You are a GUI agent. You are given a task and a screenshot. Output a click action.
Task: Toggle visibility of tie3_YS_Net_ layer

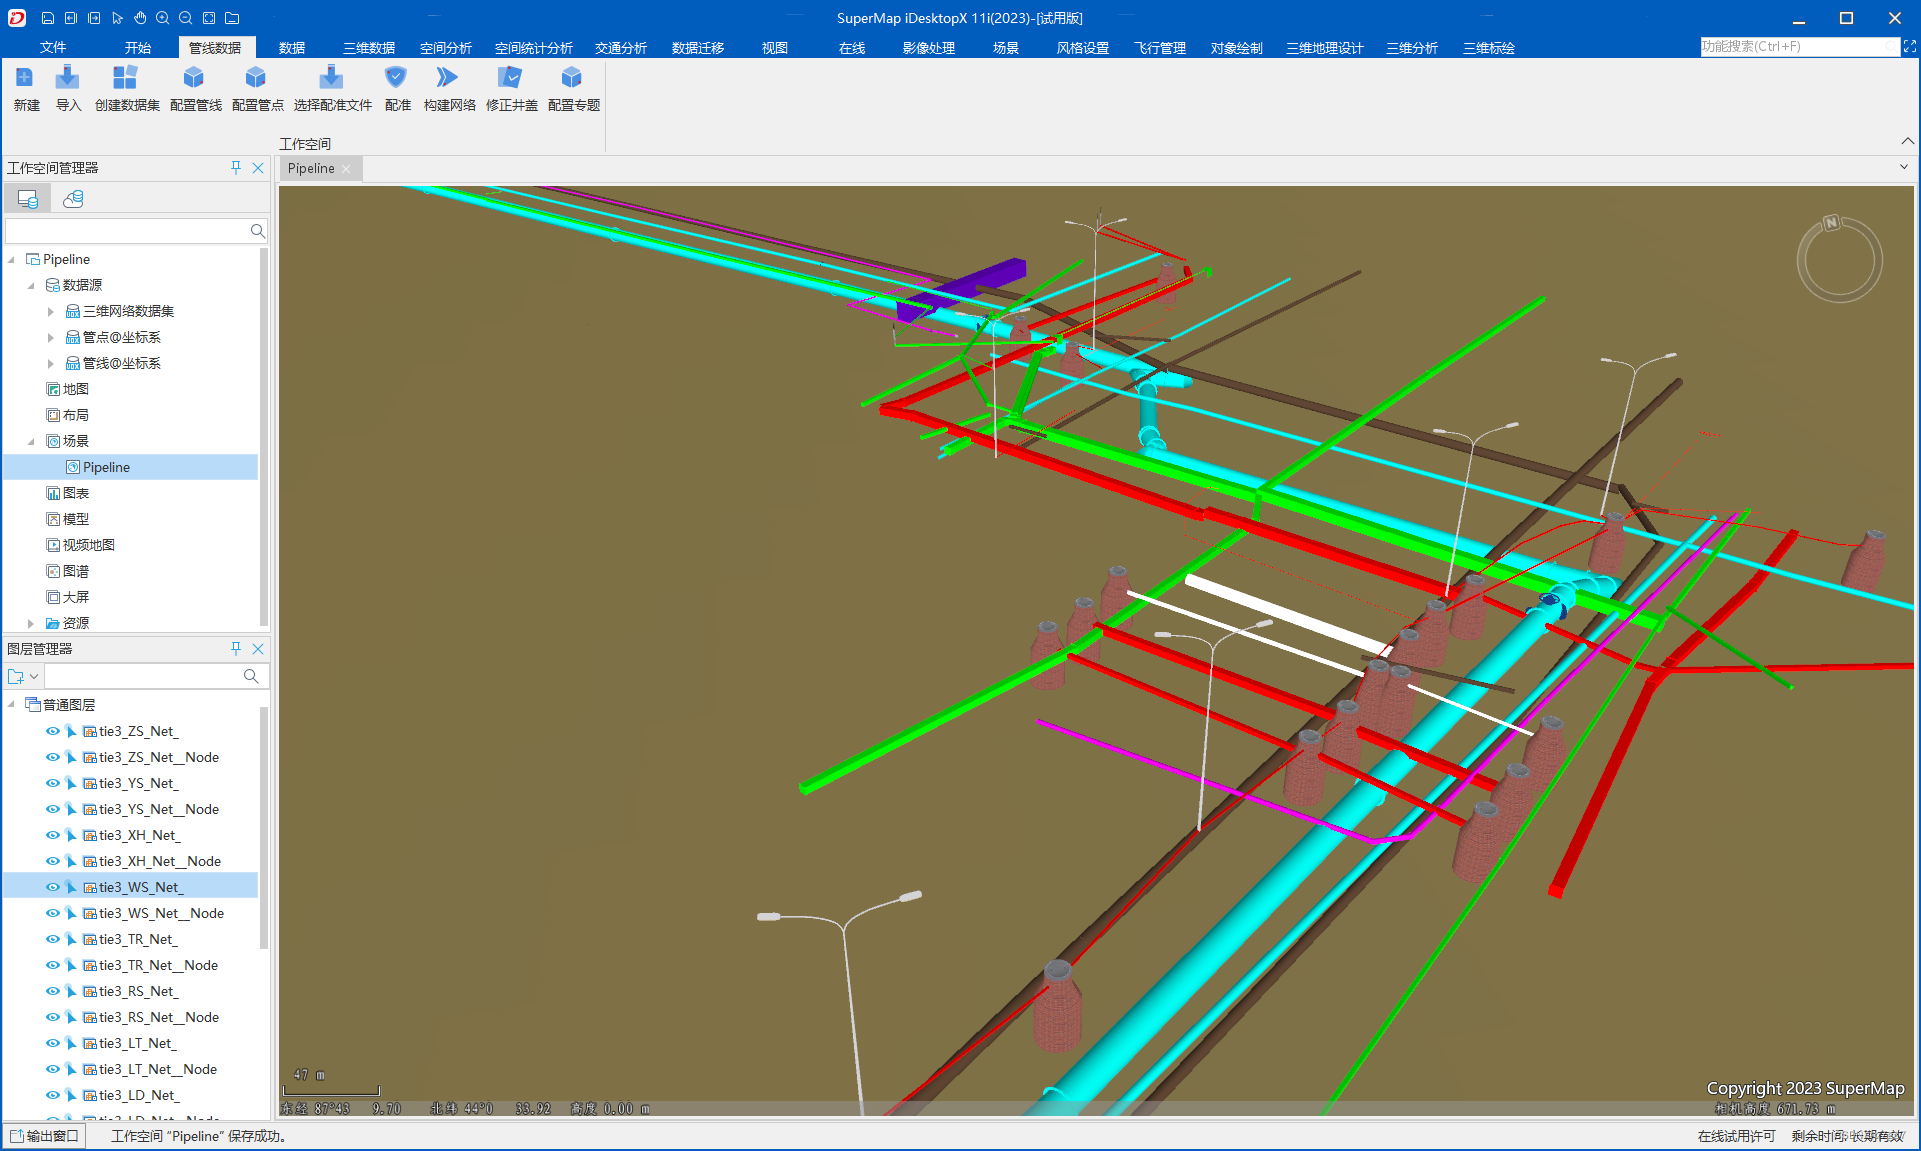point(53,783)
